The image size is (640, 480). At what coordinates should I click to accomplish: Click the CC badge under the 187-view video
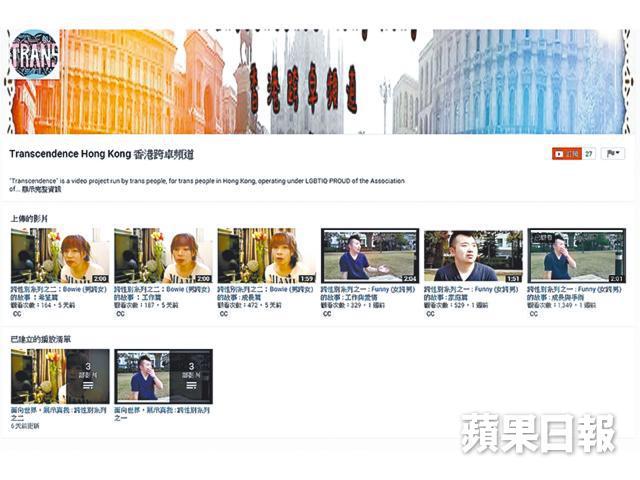click(x=120, y=314)
